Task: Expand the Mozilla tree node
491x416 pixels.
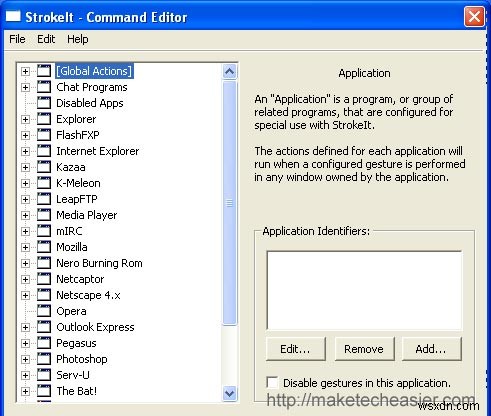Action: click(x=25, y=247)
